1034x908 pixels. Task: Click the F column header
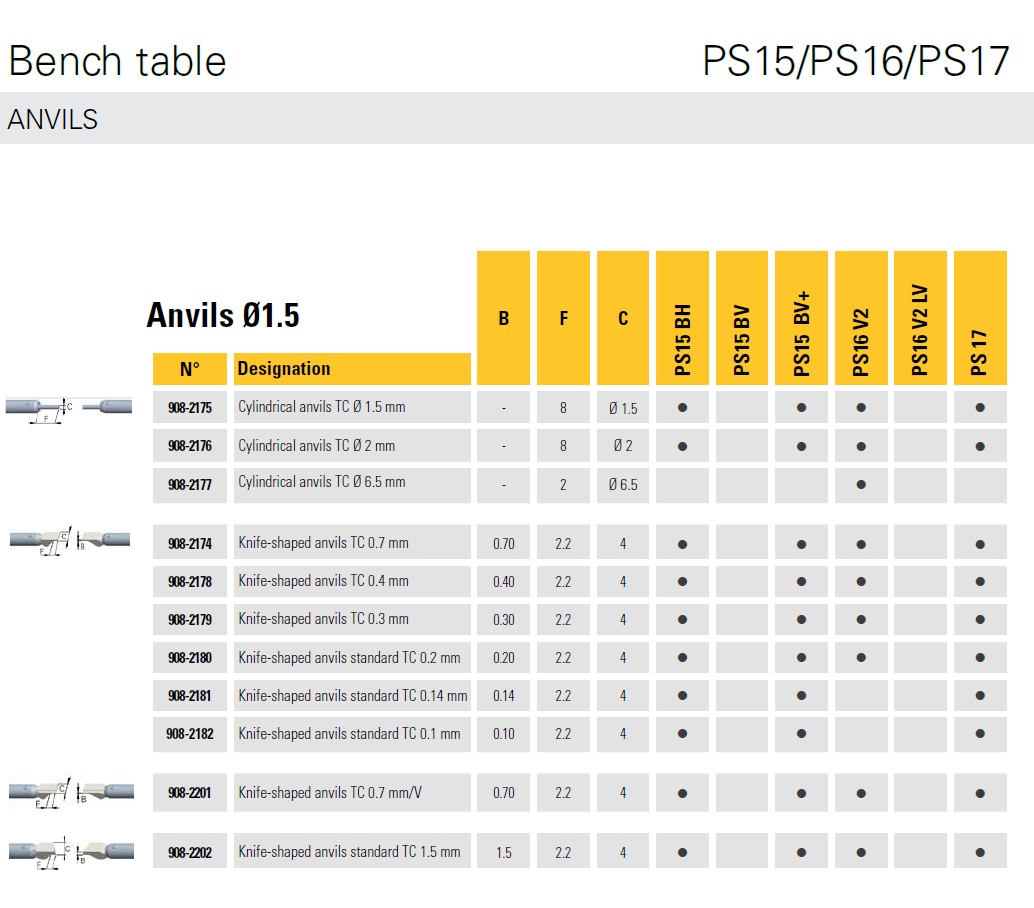click(563, 318)
